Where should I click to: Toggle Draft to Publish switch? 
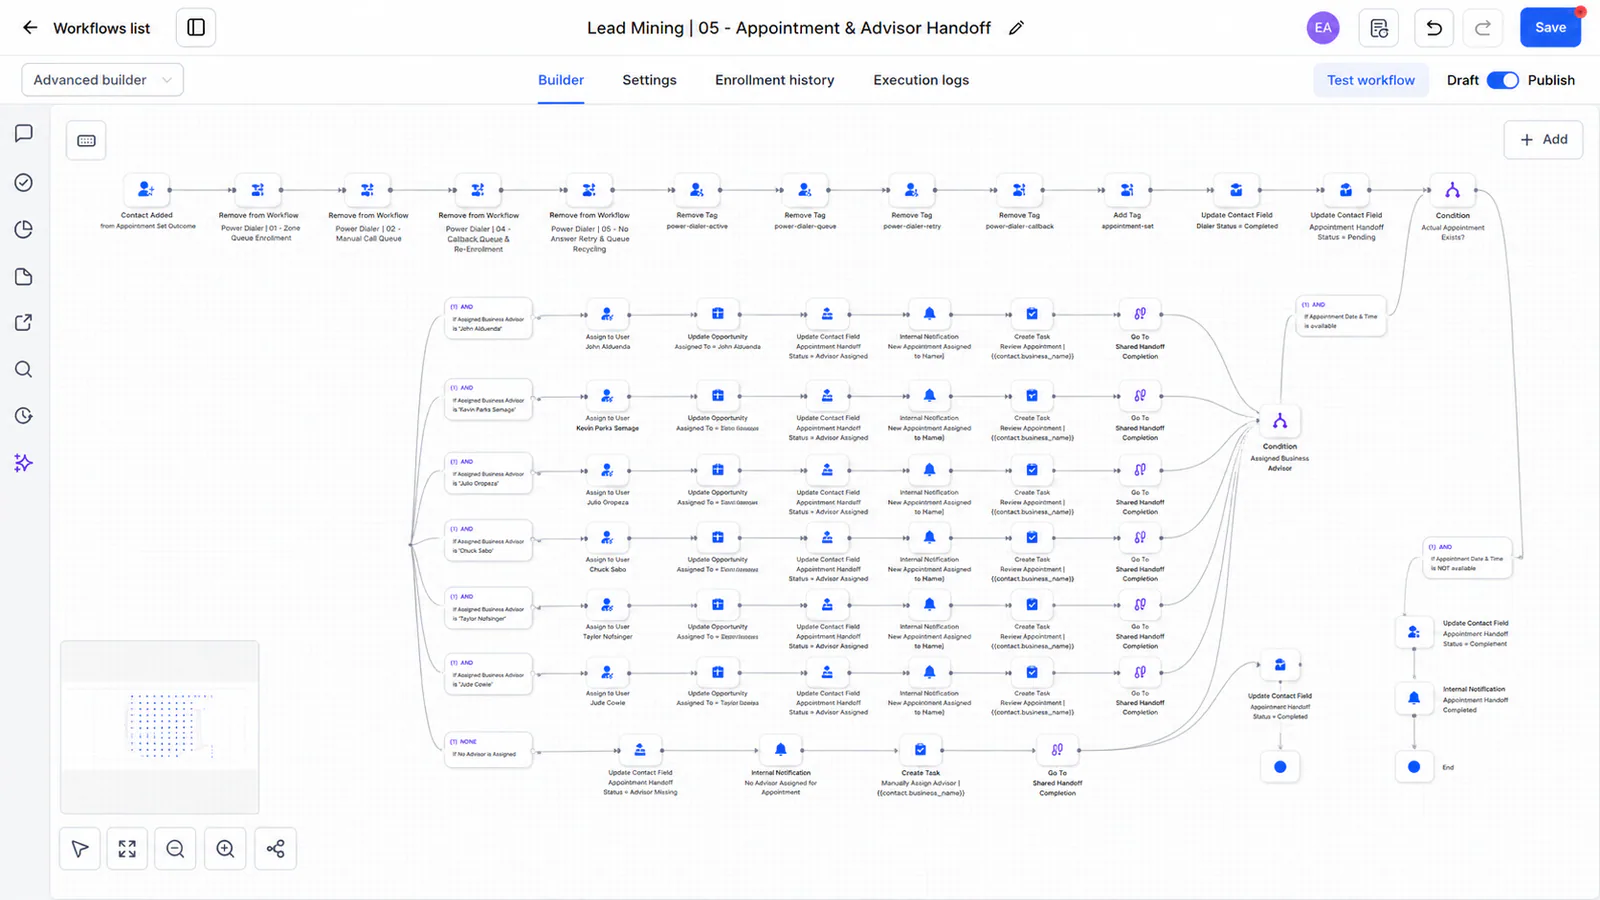coord(1502,80)
